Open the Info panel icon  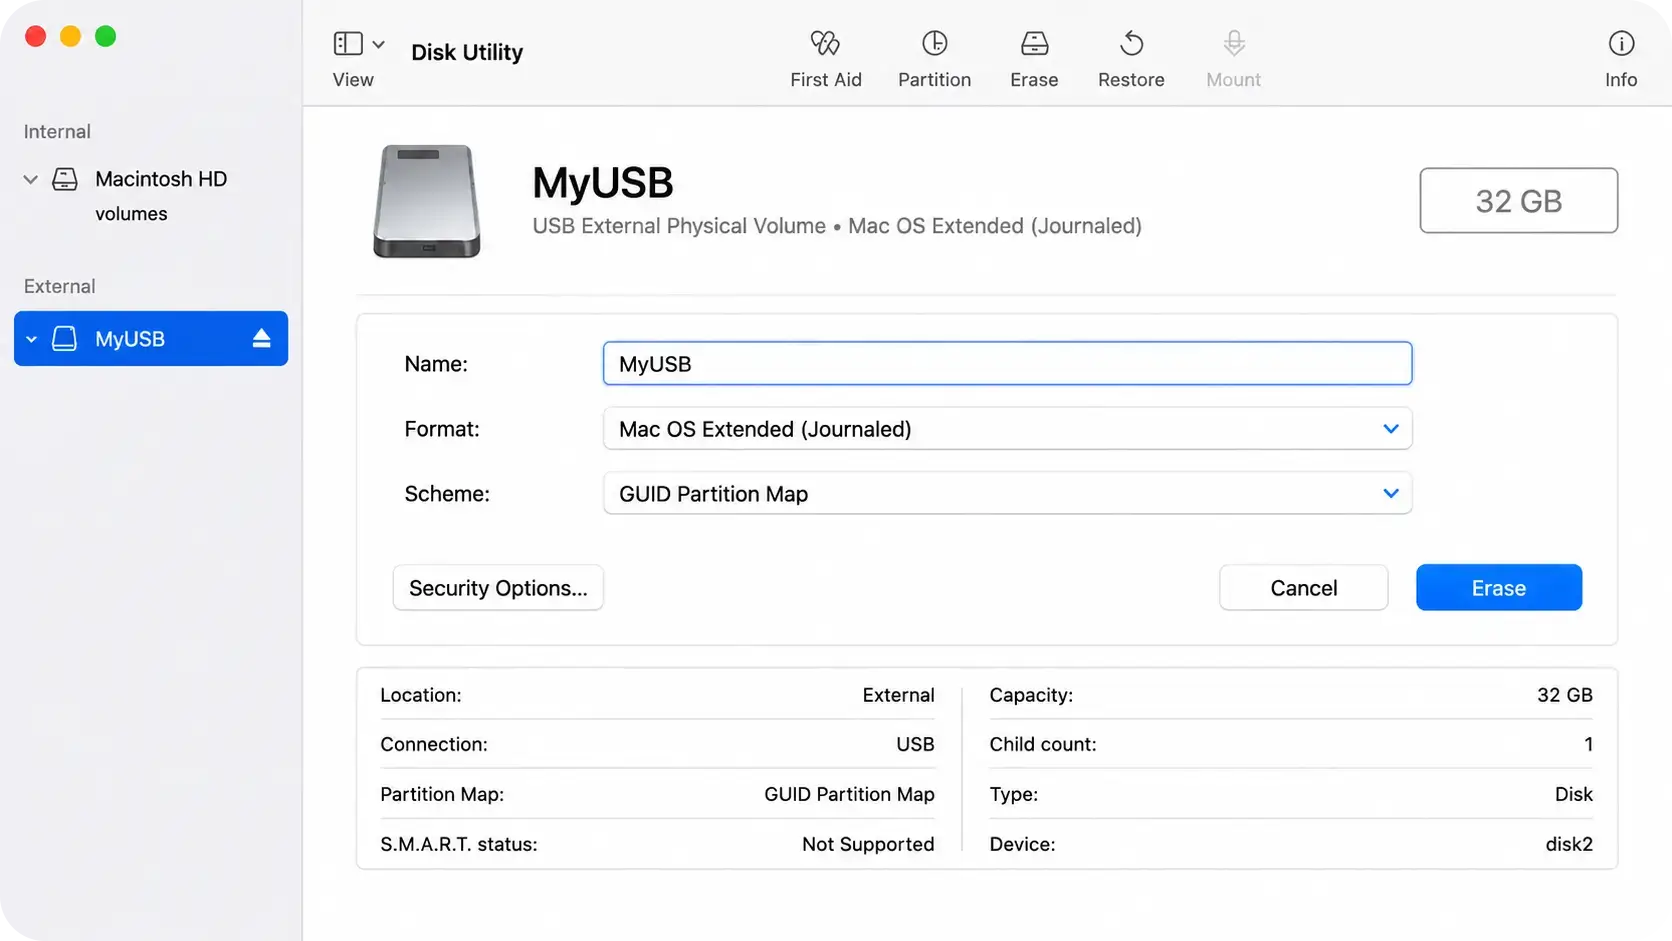1621,43
